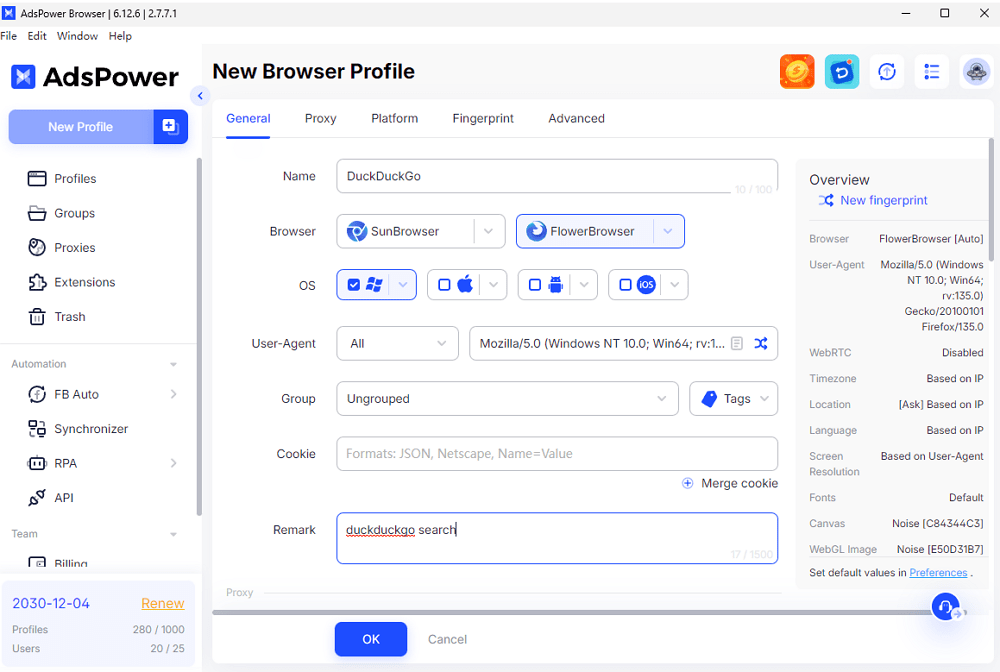The width and height of the screenshot is (1000, 672).
Task: Toggle the iOS checkbox
Action: click(x=626, y=284)
